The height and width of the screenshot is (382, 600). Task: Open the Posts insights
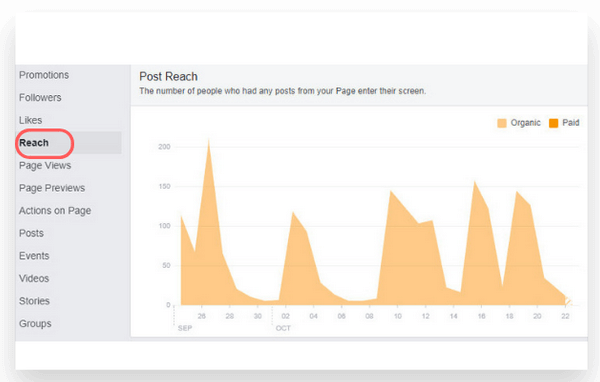point(31,233)
